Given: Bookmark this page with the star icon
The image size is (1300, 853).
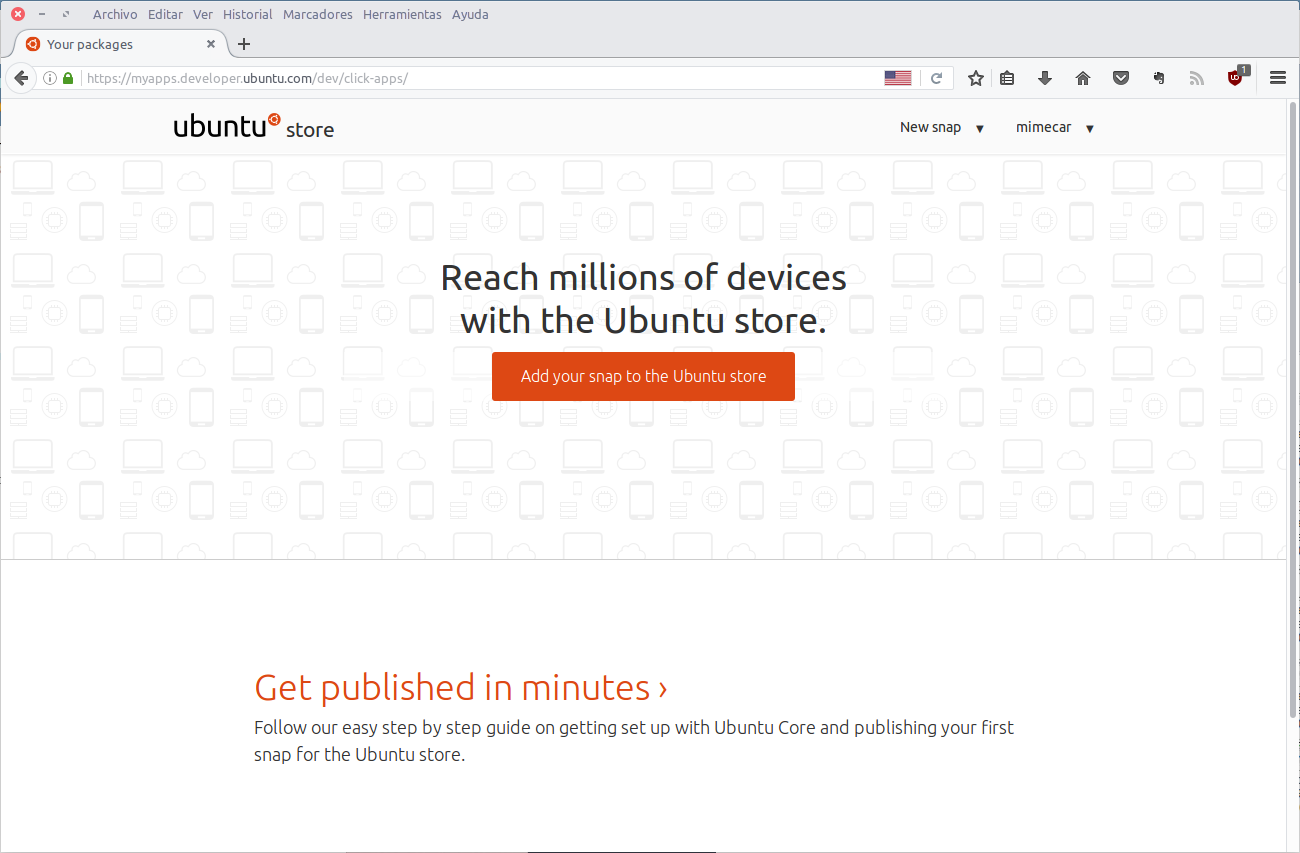Looking at the screenshot, I should pos(976,78).
